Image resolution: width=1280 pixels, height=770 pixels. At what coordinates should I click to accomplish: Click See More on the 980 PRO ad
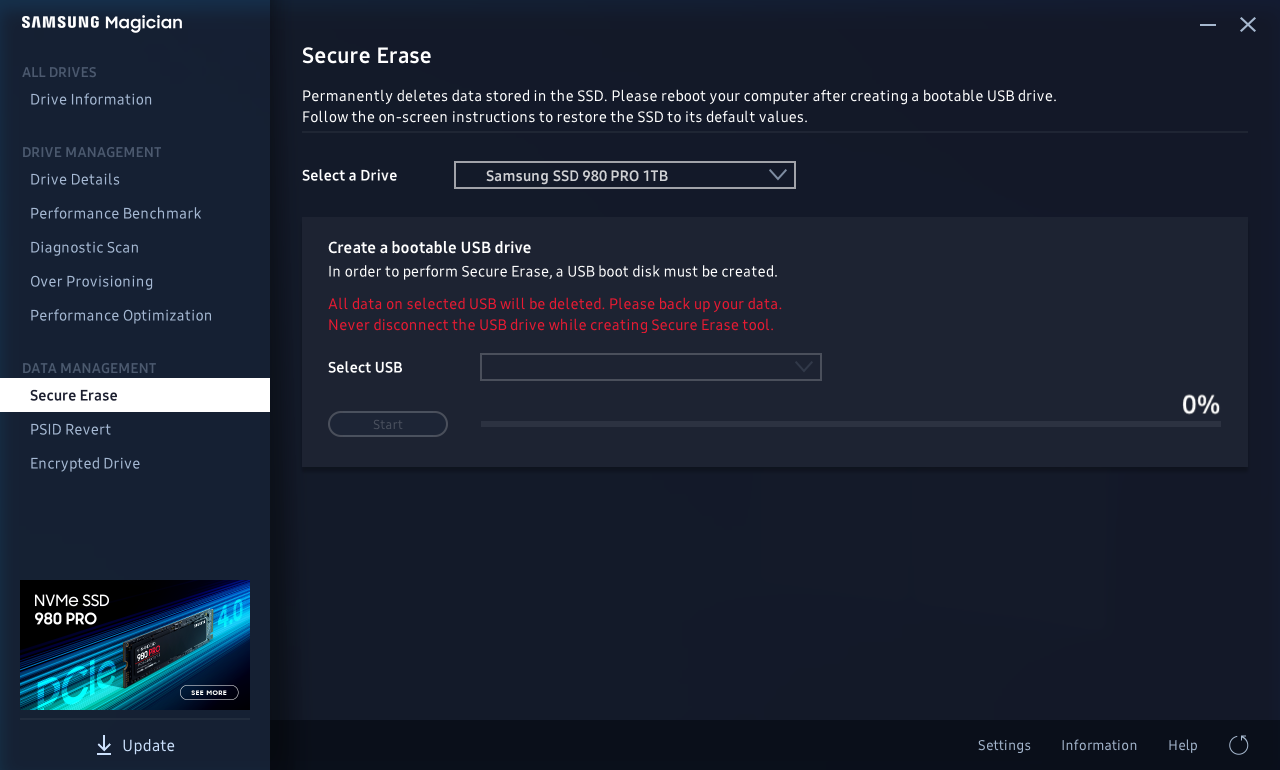[209, 692]
